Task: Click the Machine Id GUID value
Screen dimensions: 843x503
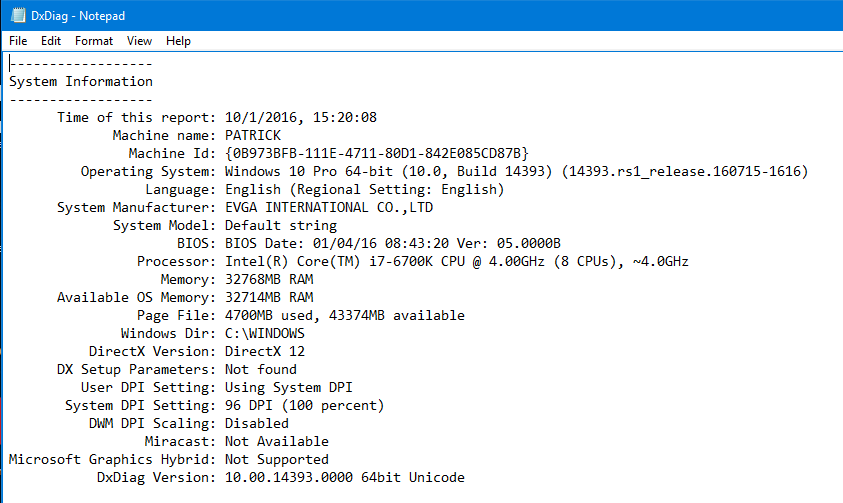Action: click(x=377, y=154)
